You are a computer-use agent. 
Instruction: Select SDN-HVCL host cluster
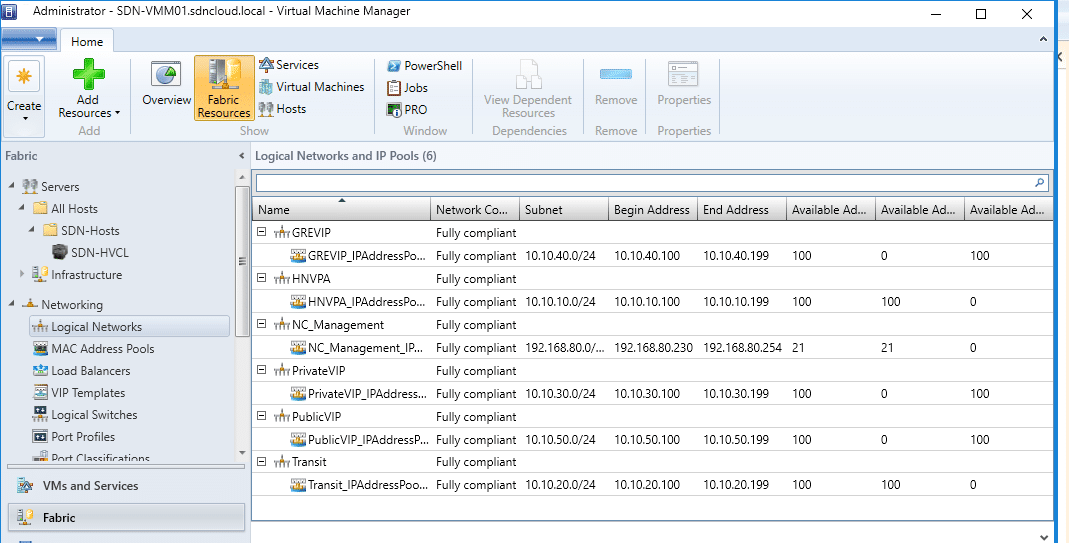(x=91, y=252)
